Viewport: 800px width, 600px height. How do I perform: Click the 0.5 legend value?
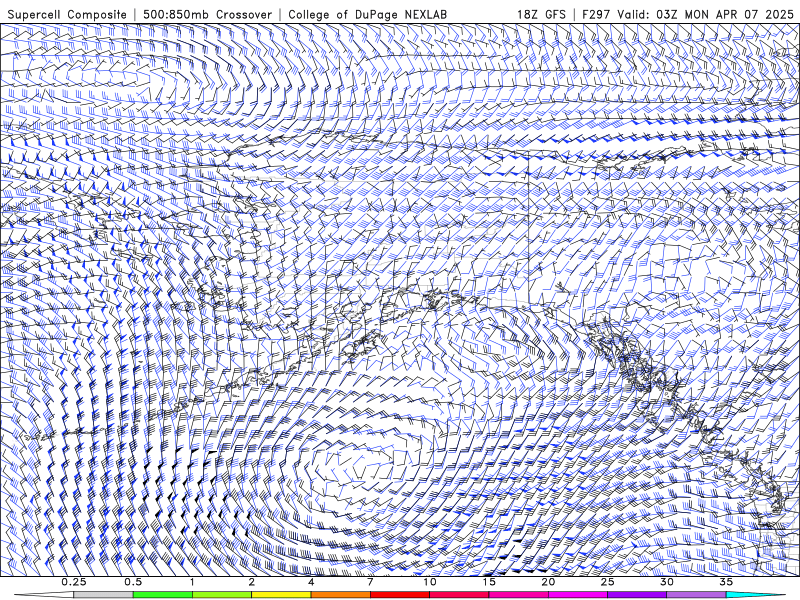(x=133, y=582)
